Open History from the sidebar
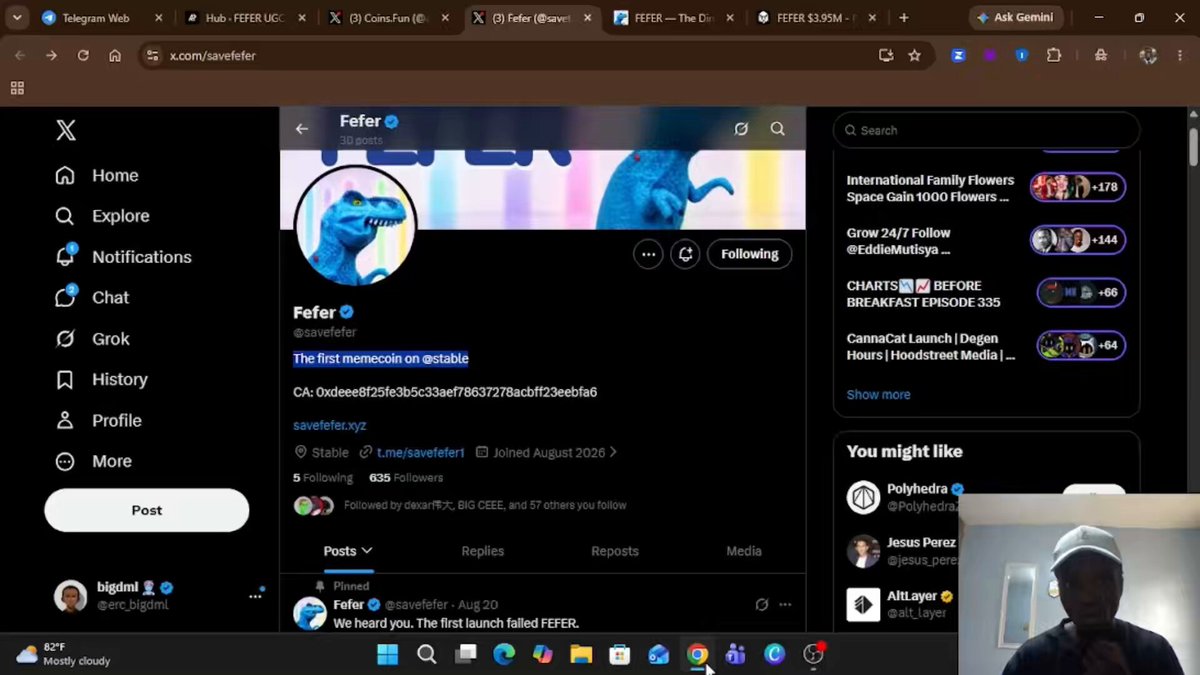Viewport: 1200px width, 675px height. (101, 380)
